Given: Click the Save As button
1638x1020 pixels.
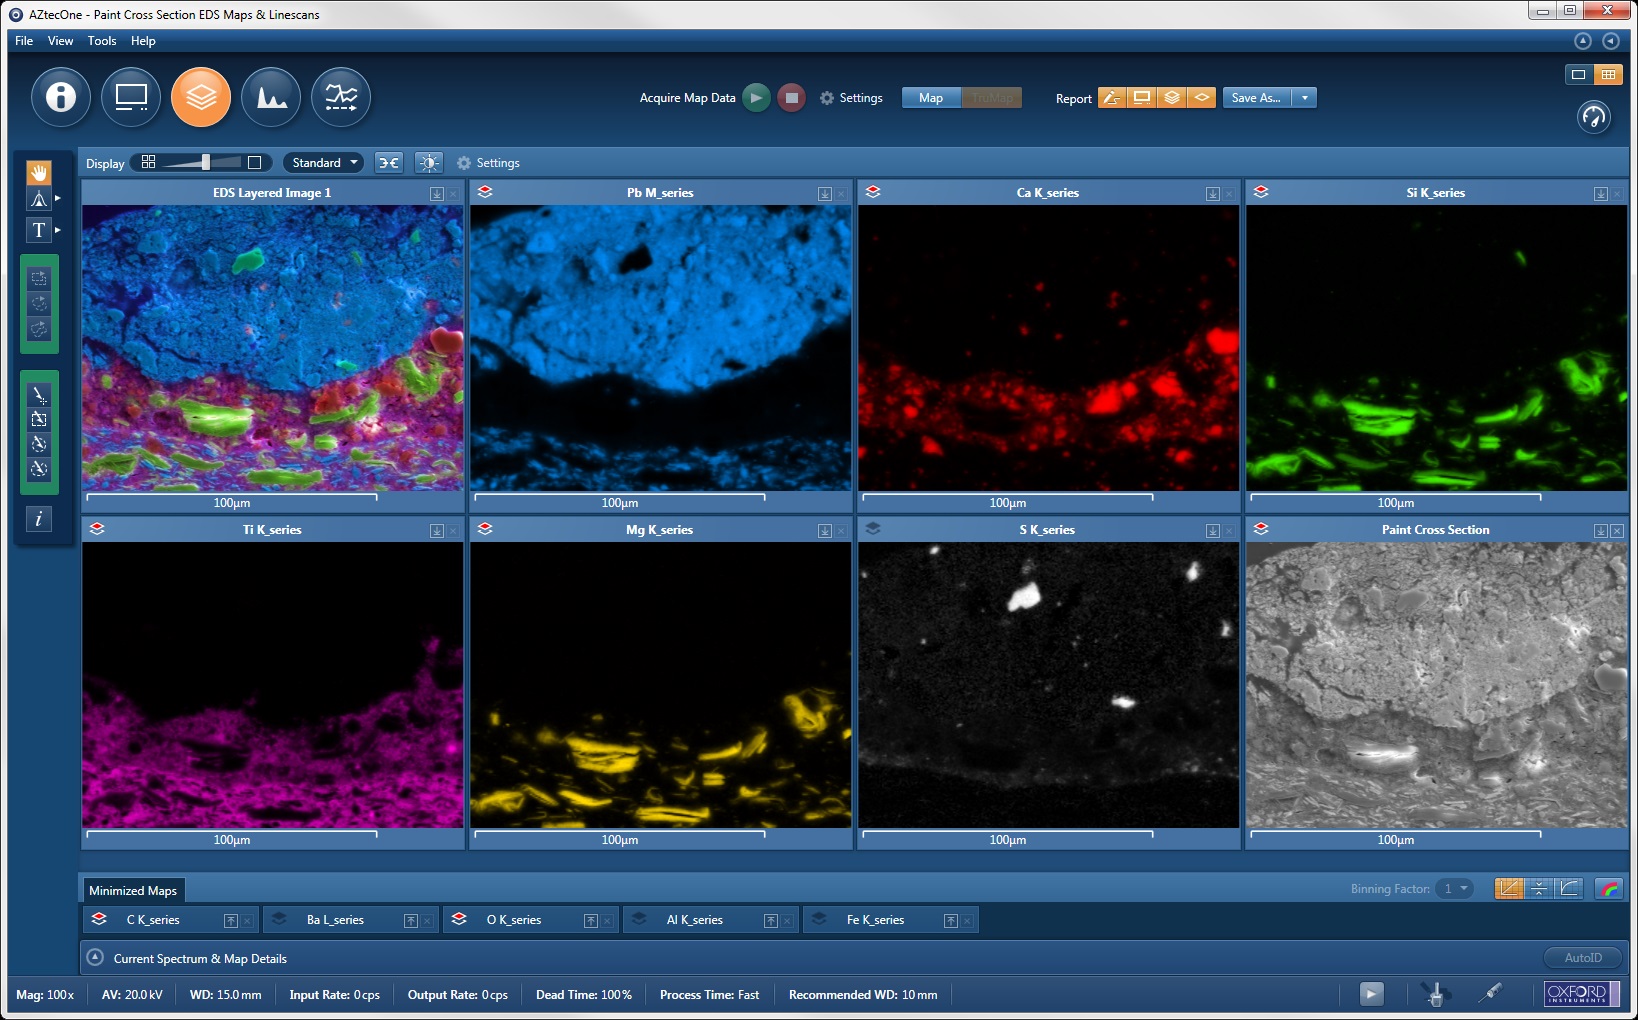Looking at the screenshot, I should point(1256,98).
